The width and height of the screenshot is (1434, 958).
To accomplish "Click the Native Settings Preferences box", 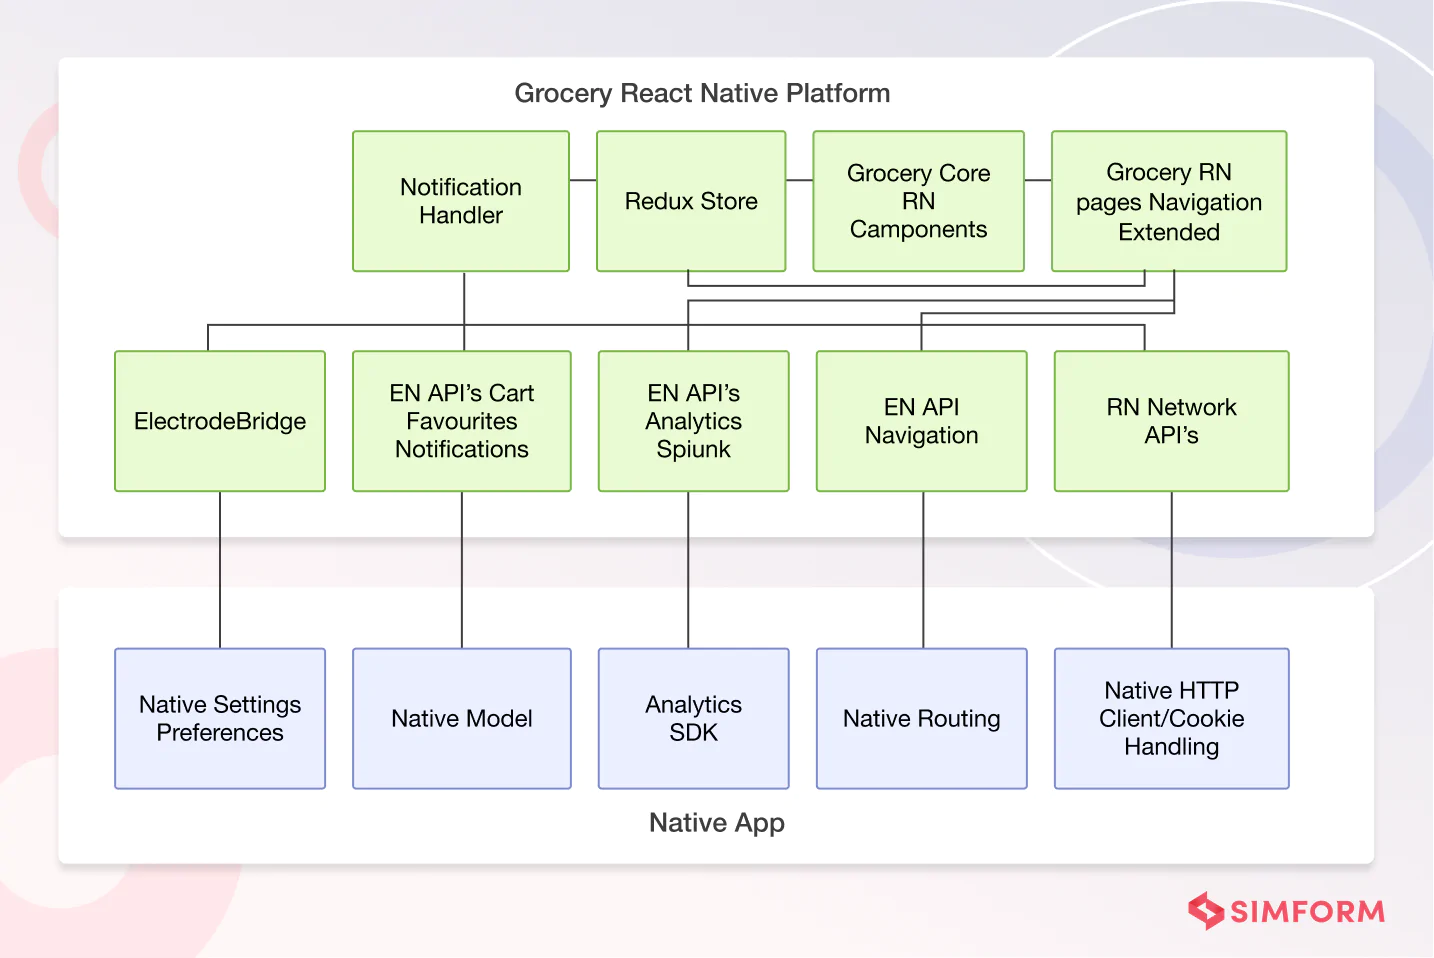I will coord(220,718).
